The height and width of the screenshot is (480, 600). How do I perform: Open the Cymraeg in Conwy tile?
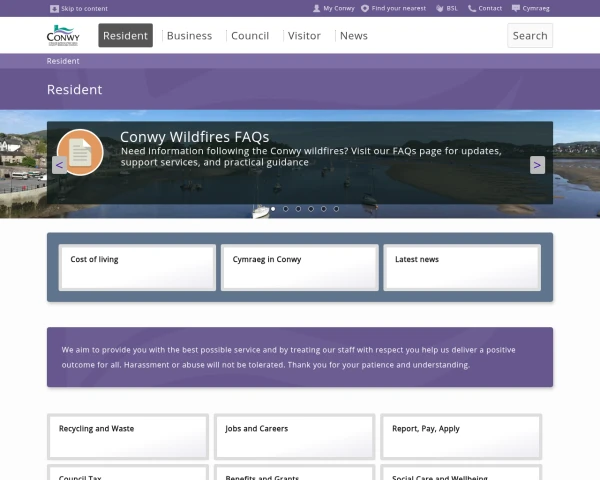tap(300, 268)
